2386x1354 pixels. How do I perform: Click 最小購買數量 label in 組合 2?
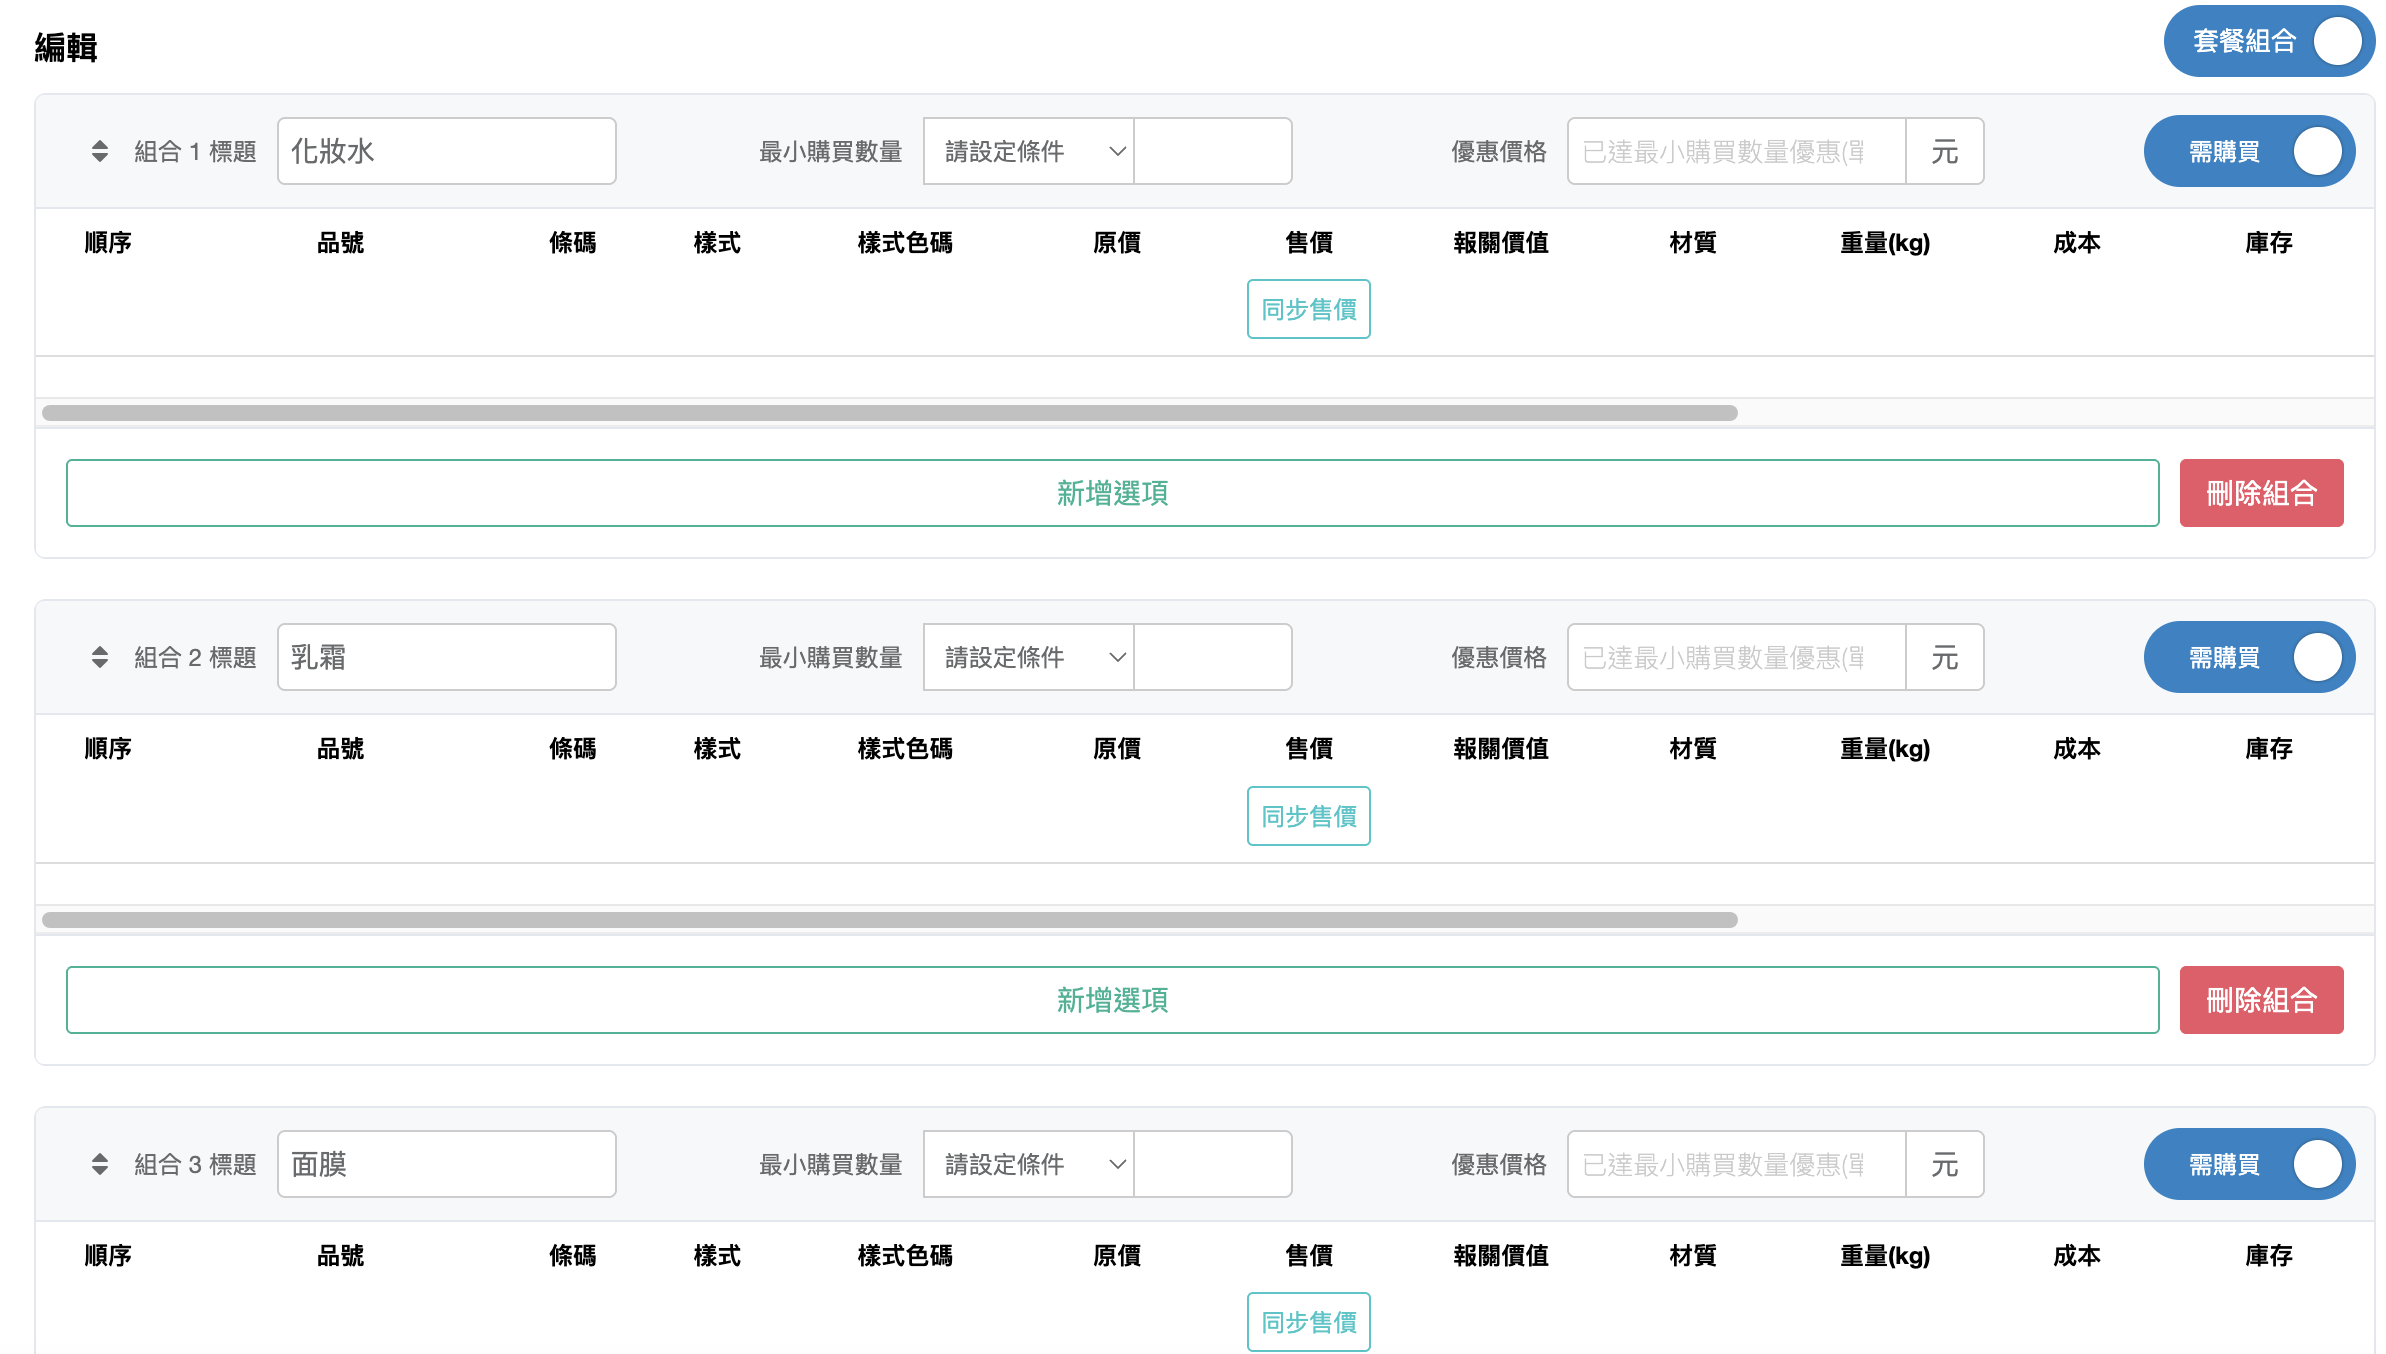831,657
